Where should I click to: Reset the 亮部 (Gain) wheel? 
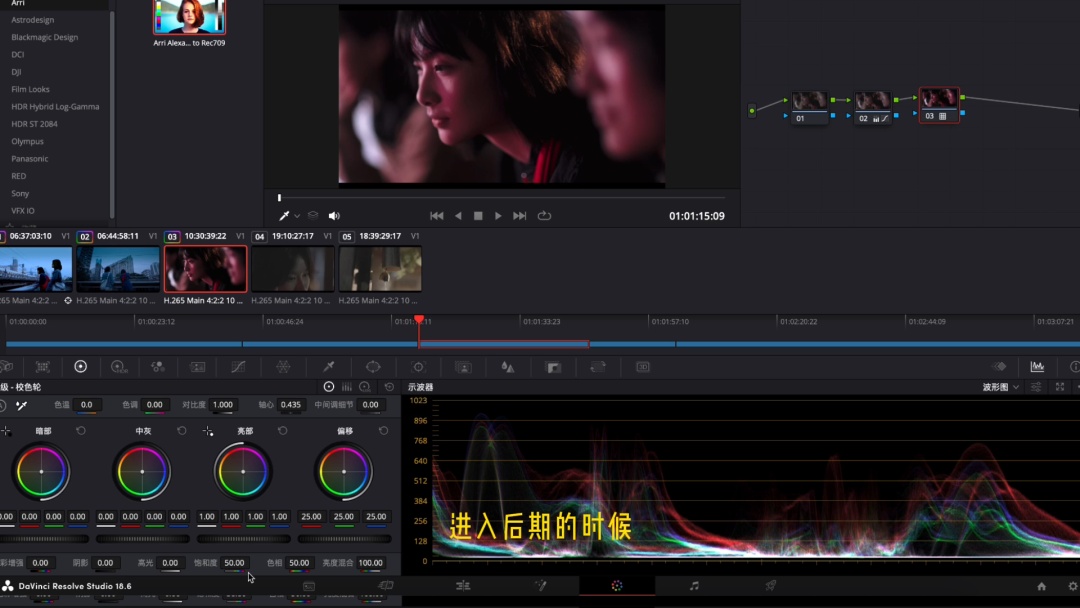(282, 431)
